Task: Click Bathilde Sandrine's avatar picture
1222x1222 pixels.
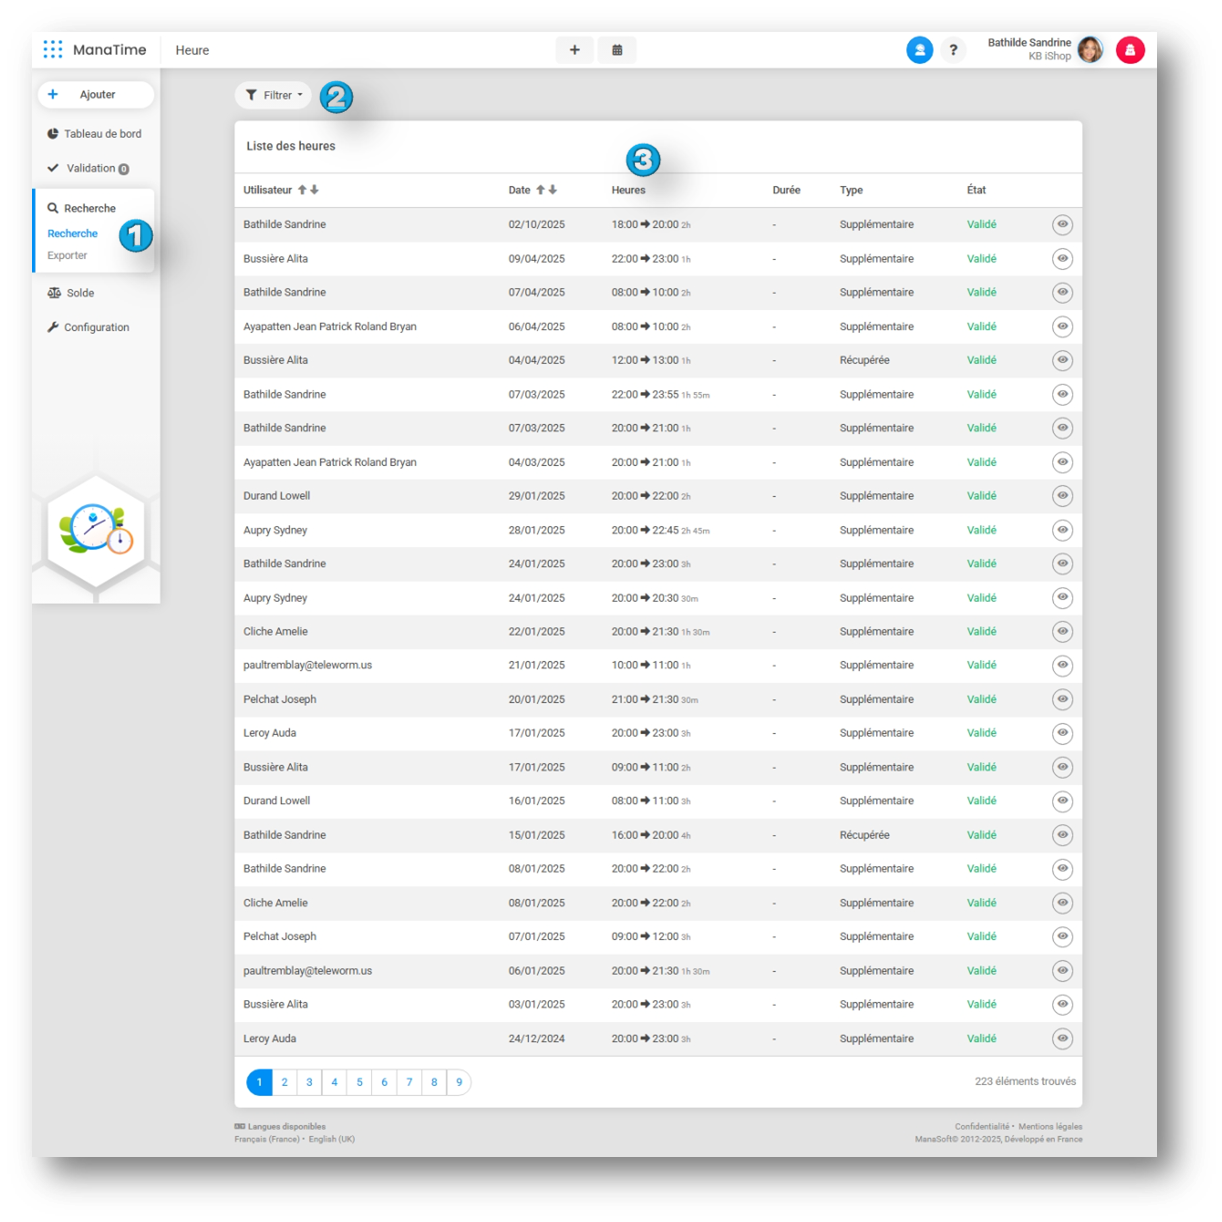Action: click(x=1090, y=49)
